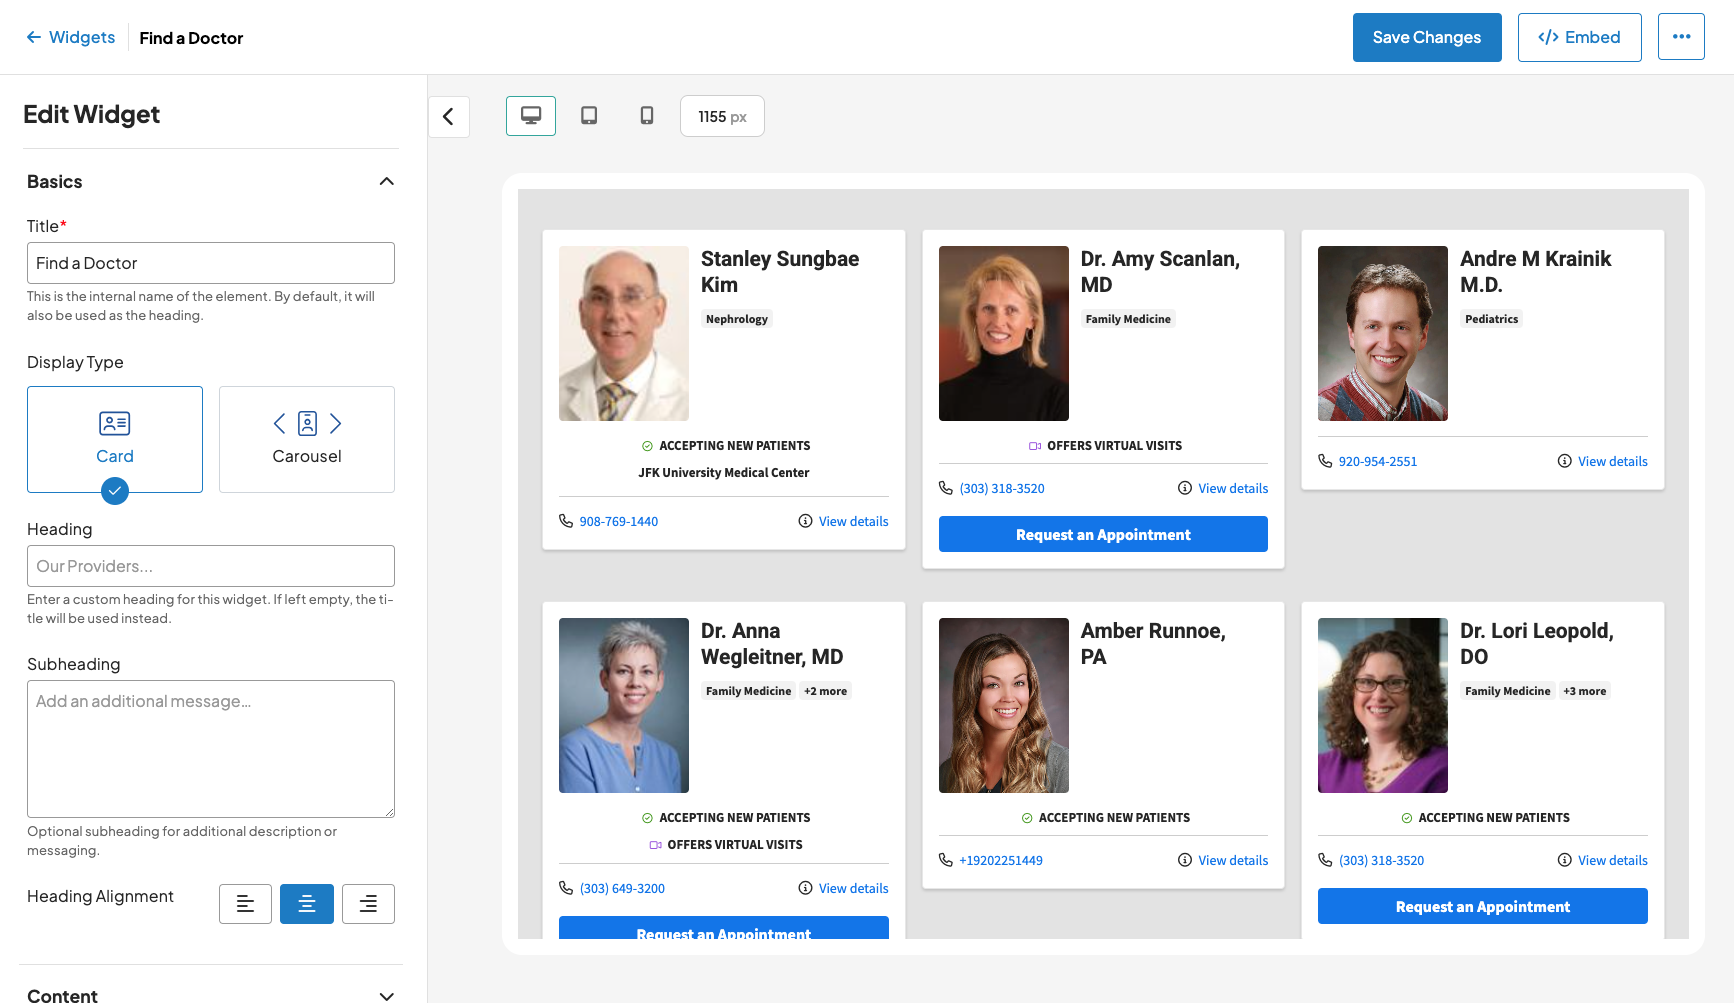
Task: Open the Find a Doctor breadcrumb tab
Action: (191, 38)
